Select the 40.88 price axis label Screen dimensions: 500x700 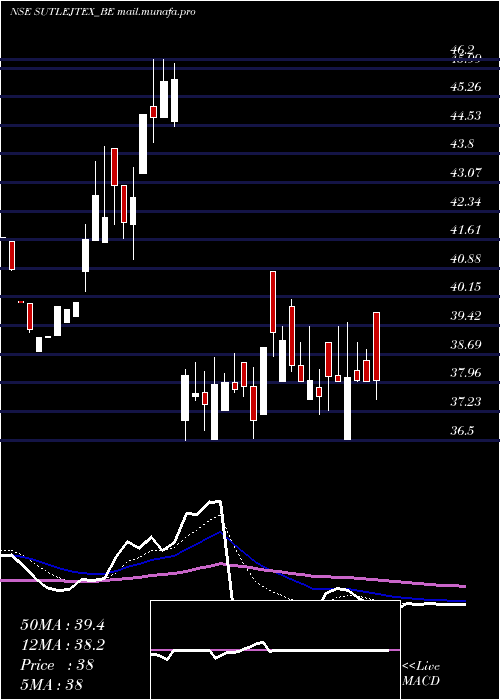pos(466,258)
